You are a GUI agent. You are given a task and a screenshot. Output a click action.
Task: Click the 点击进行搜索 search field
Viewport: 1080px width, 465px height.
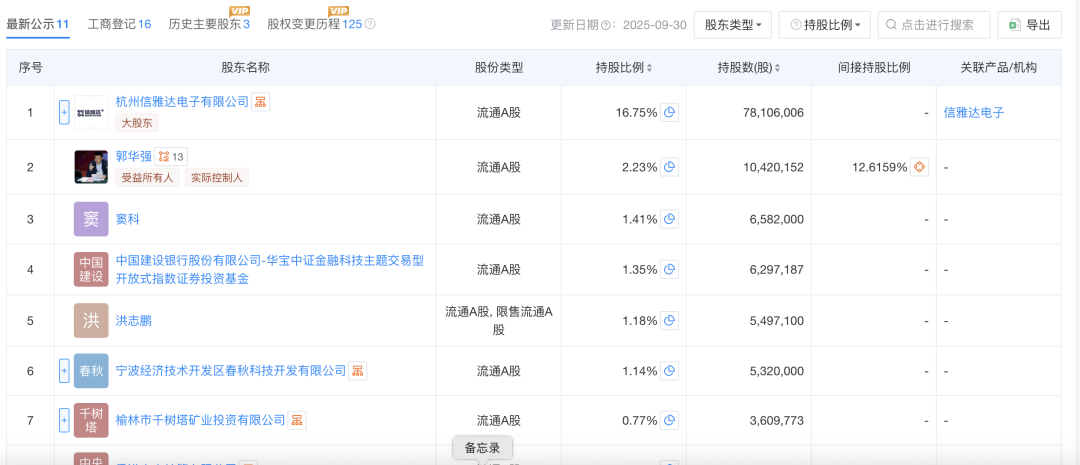[x=934, y=25]
